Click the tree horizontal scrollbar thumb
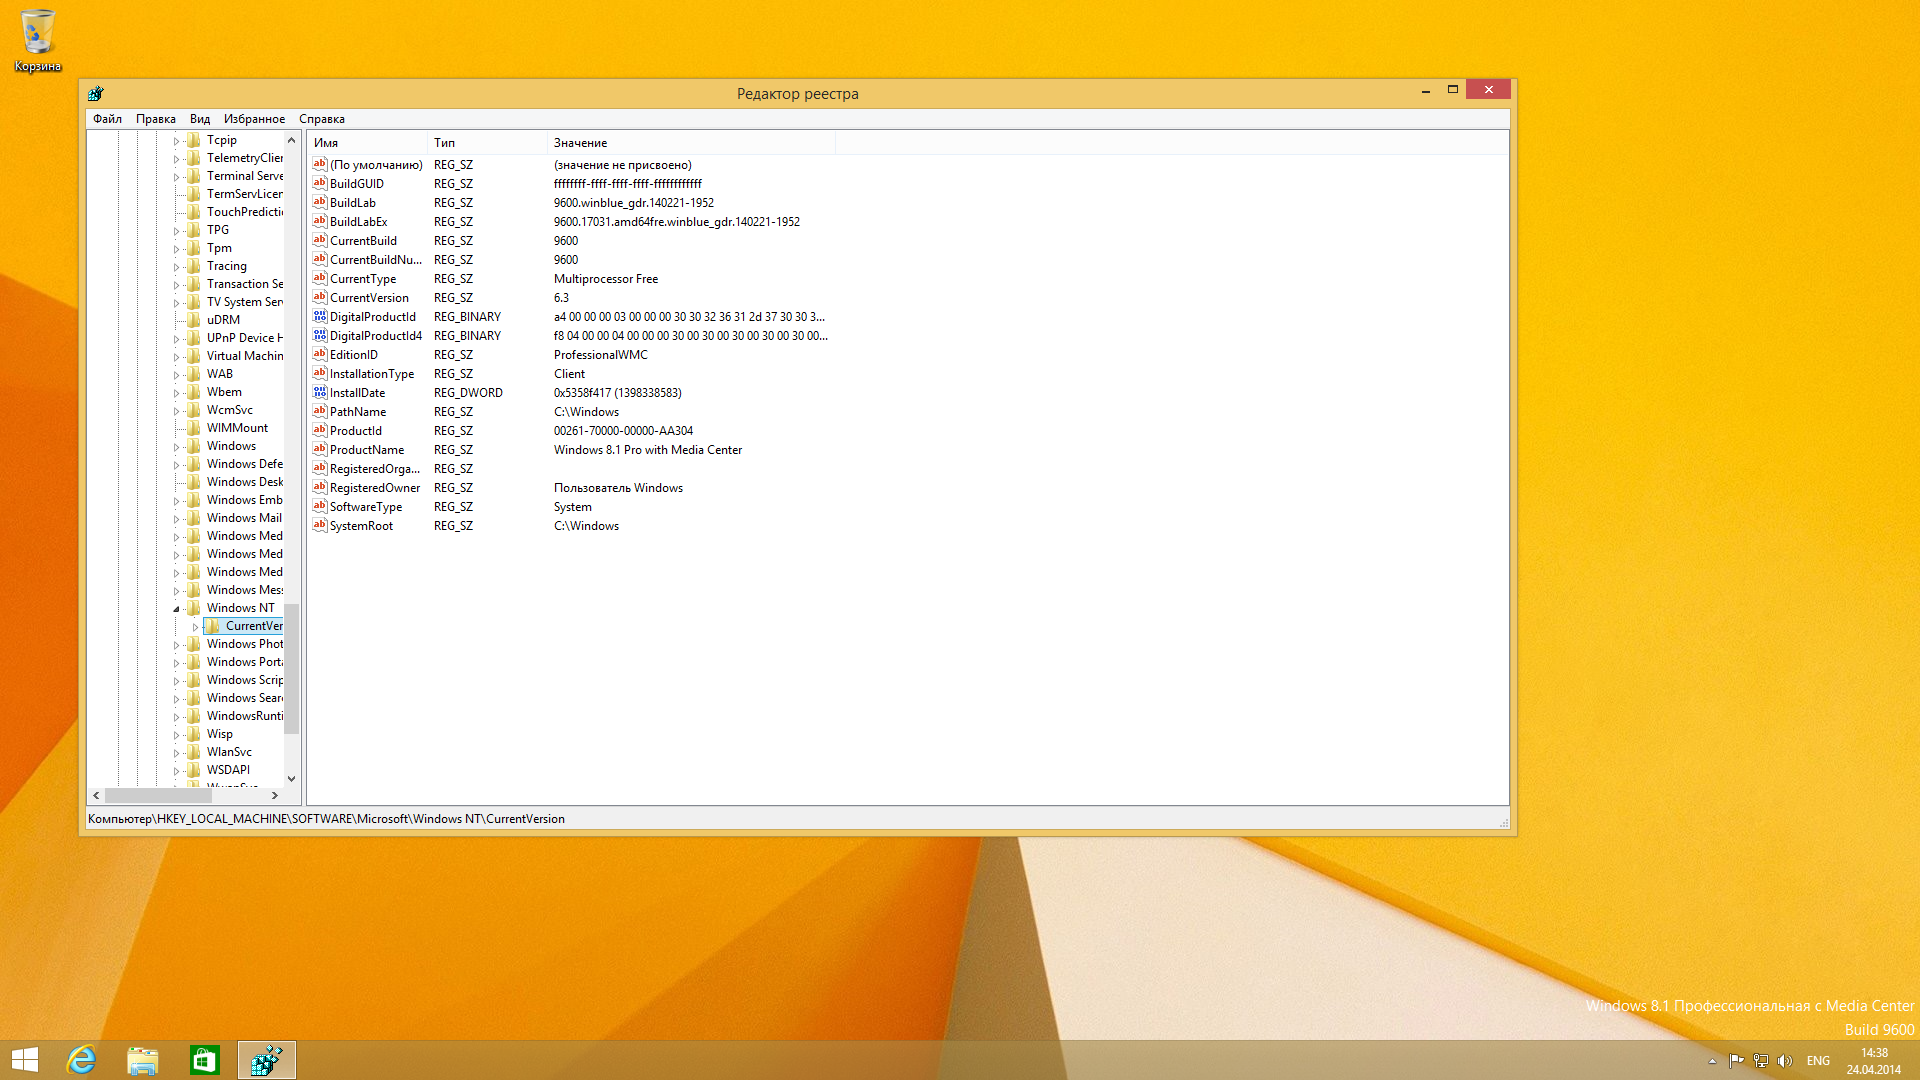 point(158,795)
